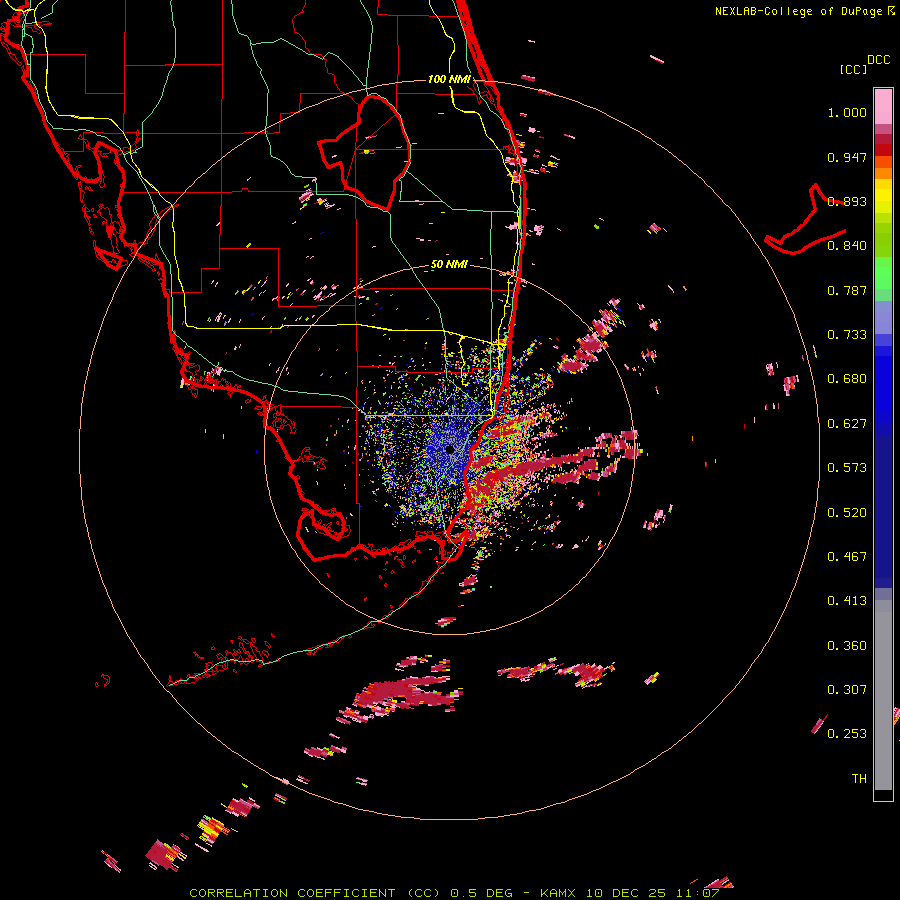Select the 0.627 legend value
900x900 pixels.
tap(847, 424)
